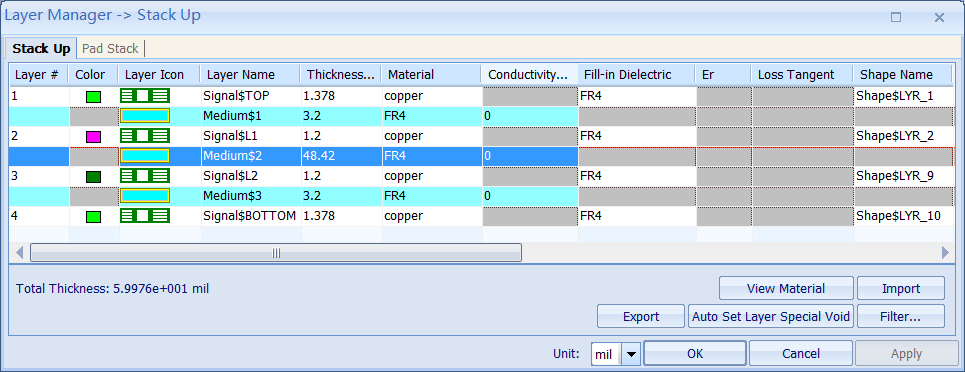Image resolution: width=965 pixels, height=372 pixels.
Task: Click the Medium$2 thickness cell 48.42
Action: [x=341, y=156]
